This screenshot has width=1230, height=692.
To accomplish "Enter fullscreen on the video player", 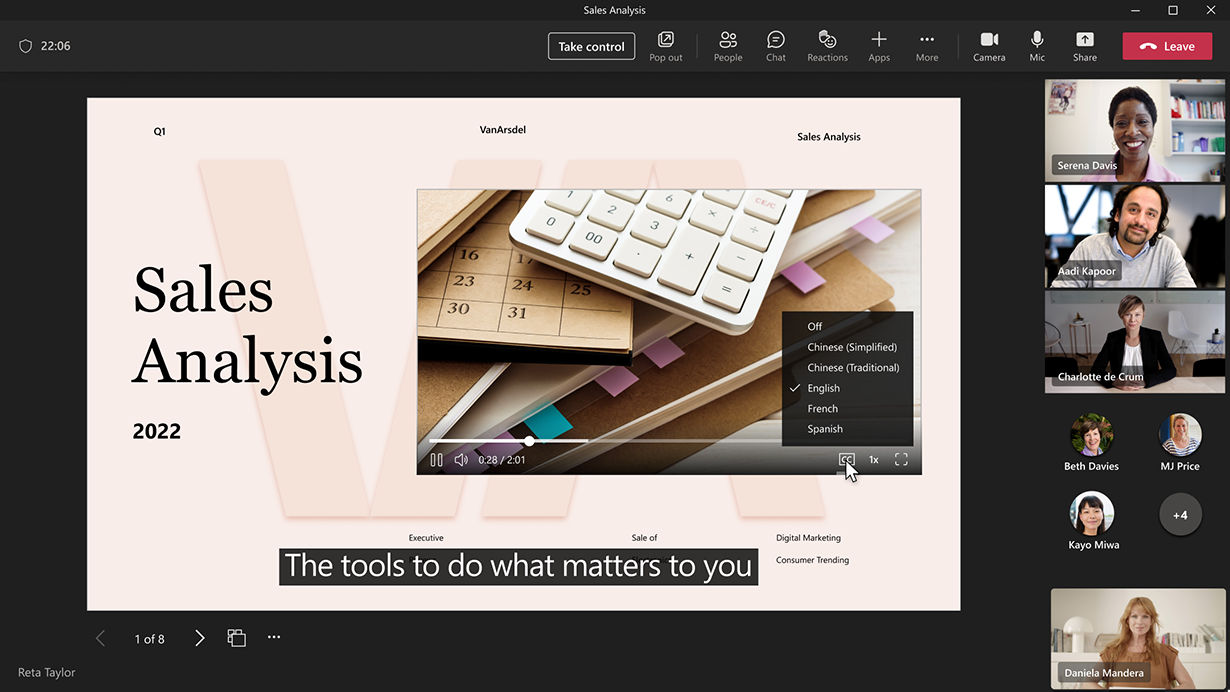I will click(900, 459).
